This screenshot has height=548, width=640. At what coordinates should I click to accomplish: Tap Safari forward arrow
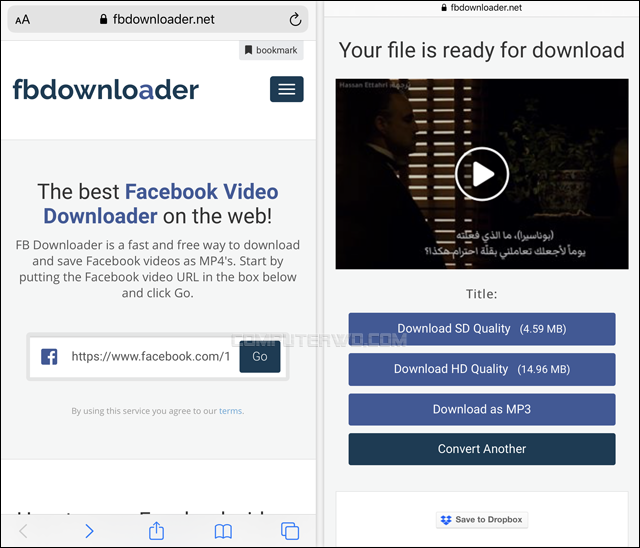click(x=89, y=531)
